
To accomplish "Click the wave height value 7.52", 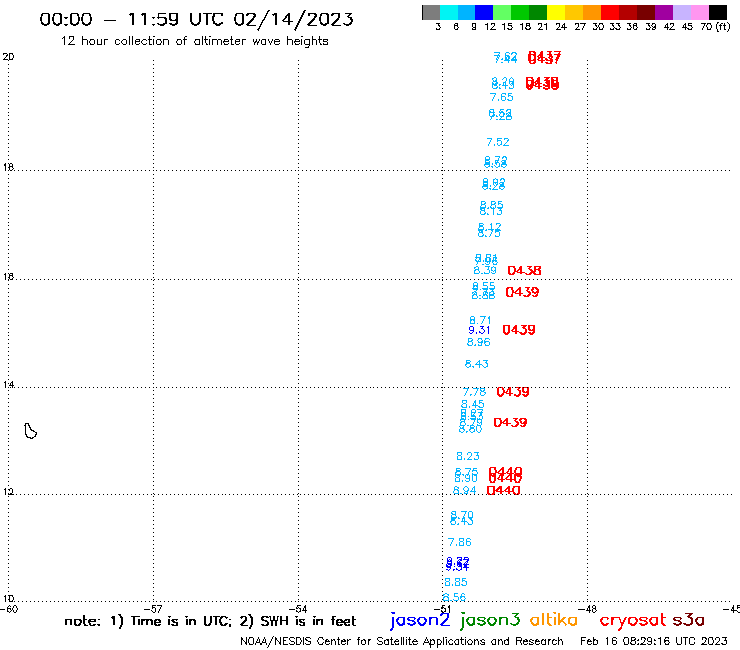I will [498, 142].
